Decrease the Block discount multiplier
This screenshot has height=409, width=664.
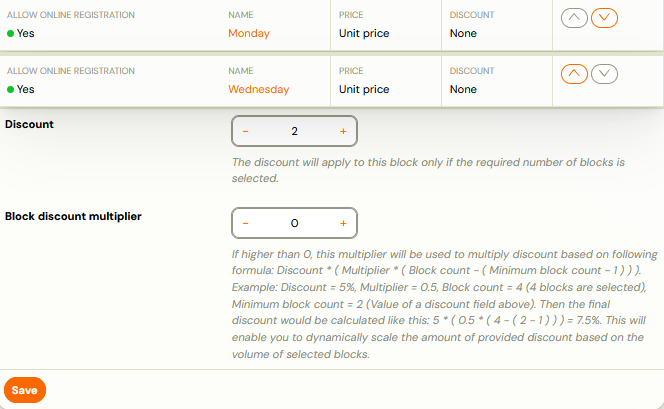coord(246,223)
